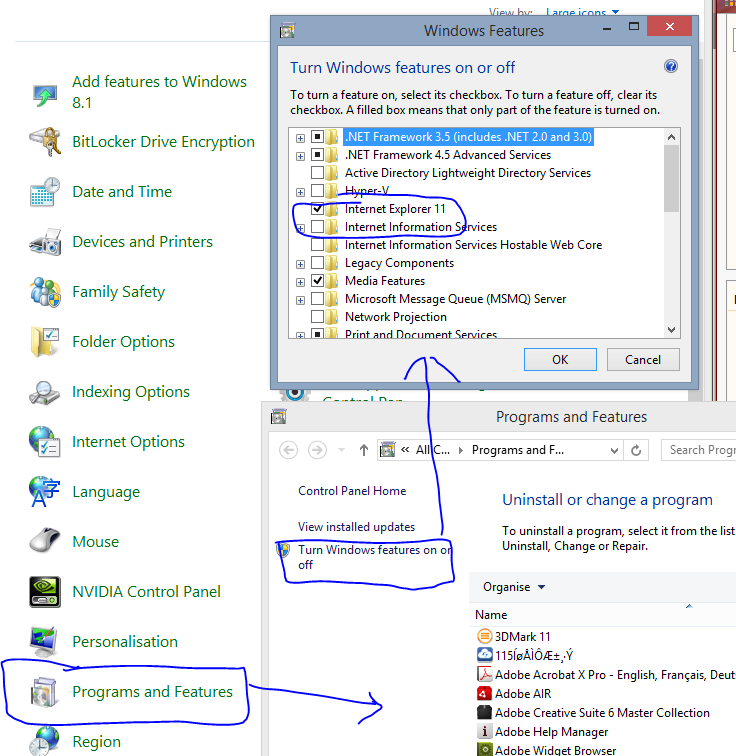This screenshot has width=736, height=756.
Task: Toggle the .NET Framework 3.5 checkbox
Action: click(317, 137)
